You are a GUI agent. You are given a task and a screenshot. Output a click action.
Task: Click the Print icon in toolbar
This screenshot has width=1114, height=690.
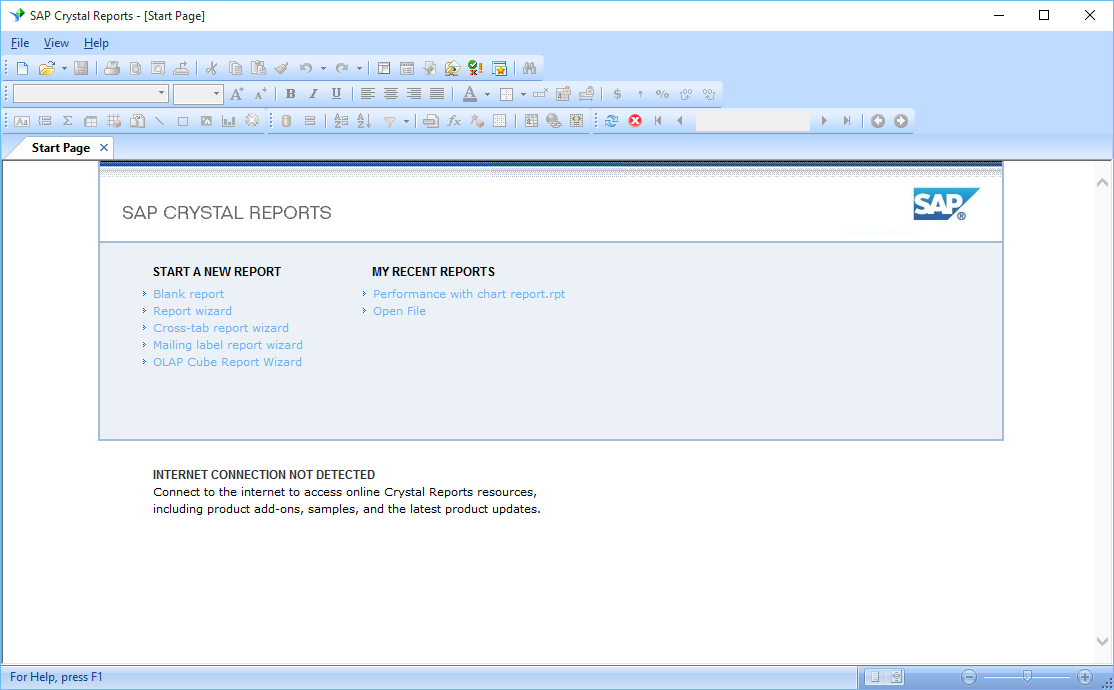(112, 68)
